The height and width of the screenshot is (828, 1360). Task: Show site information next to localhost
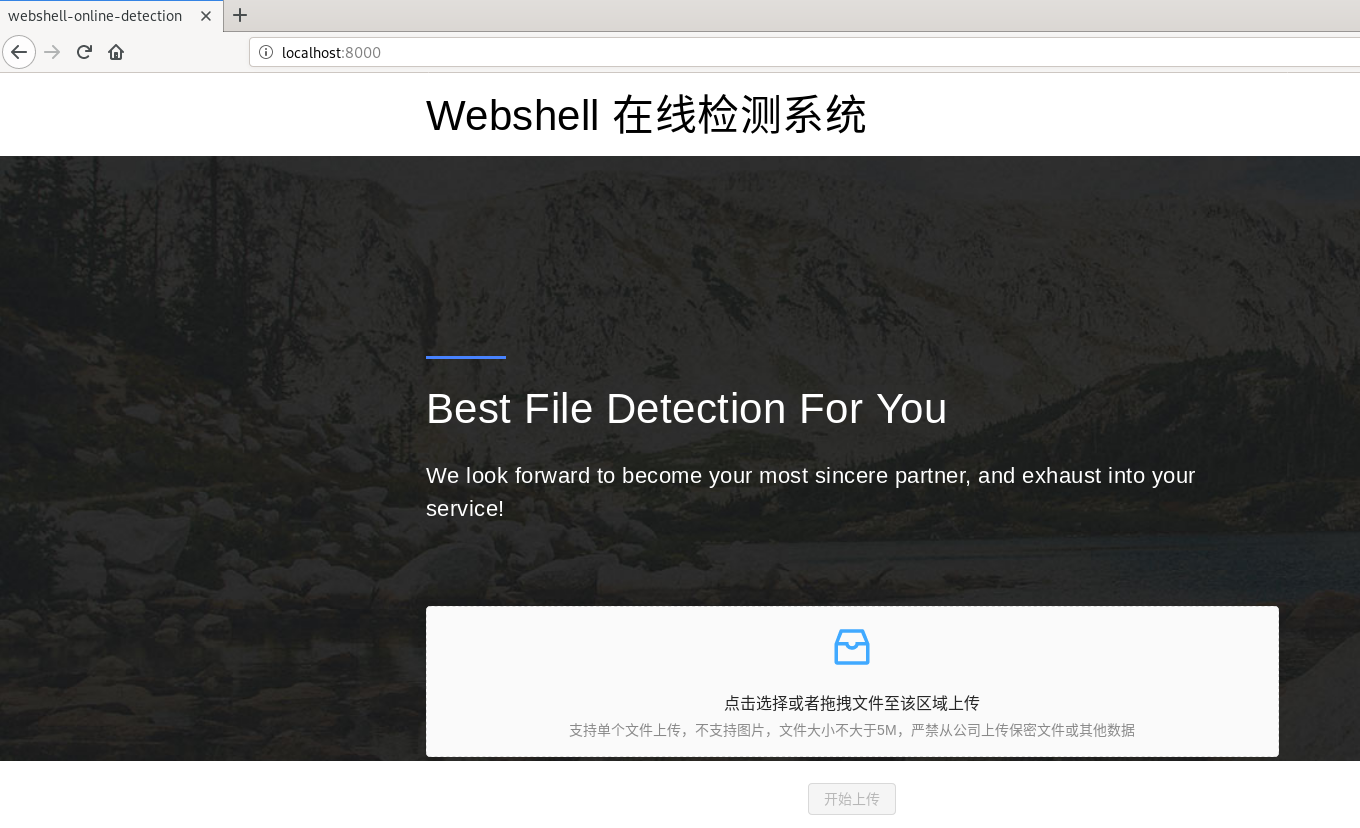point(266,52)
